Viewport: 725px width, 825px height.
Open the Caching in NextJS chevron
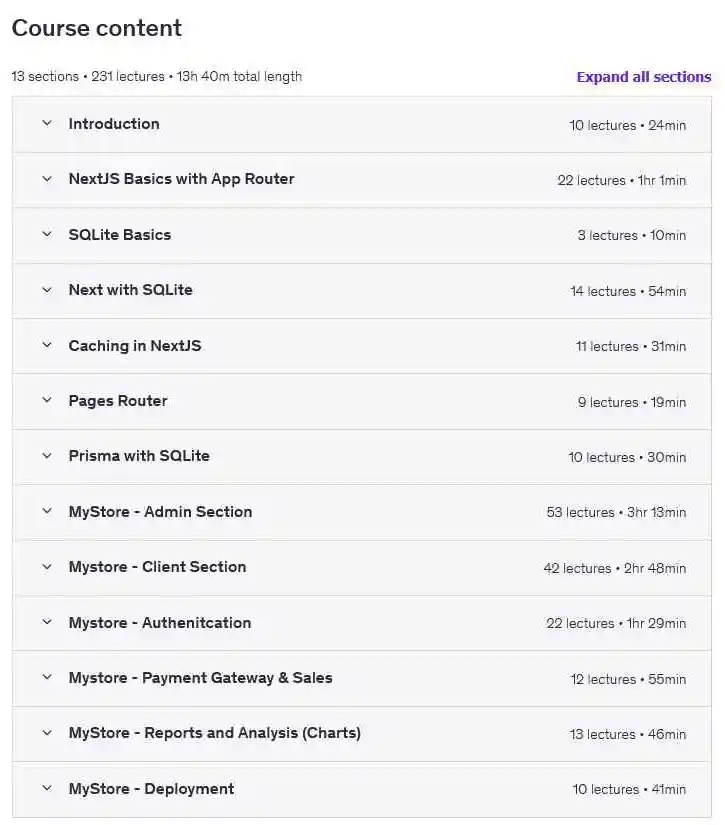(46, 346)
